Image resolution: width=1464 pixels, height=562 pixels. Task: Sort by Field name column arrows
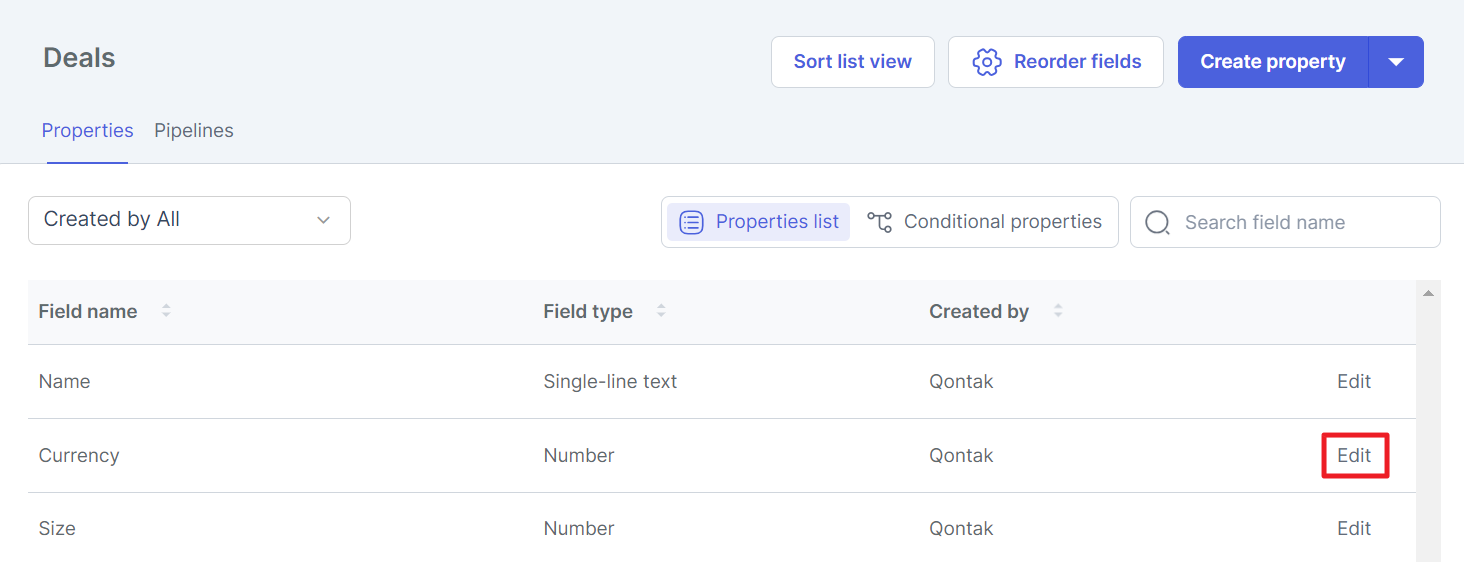166,311
